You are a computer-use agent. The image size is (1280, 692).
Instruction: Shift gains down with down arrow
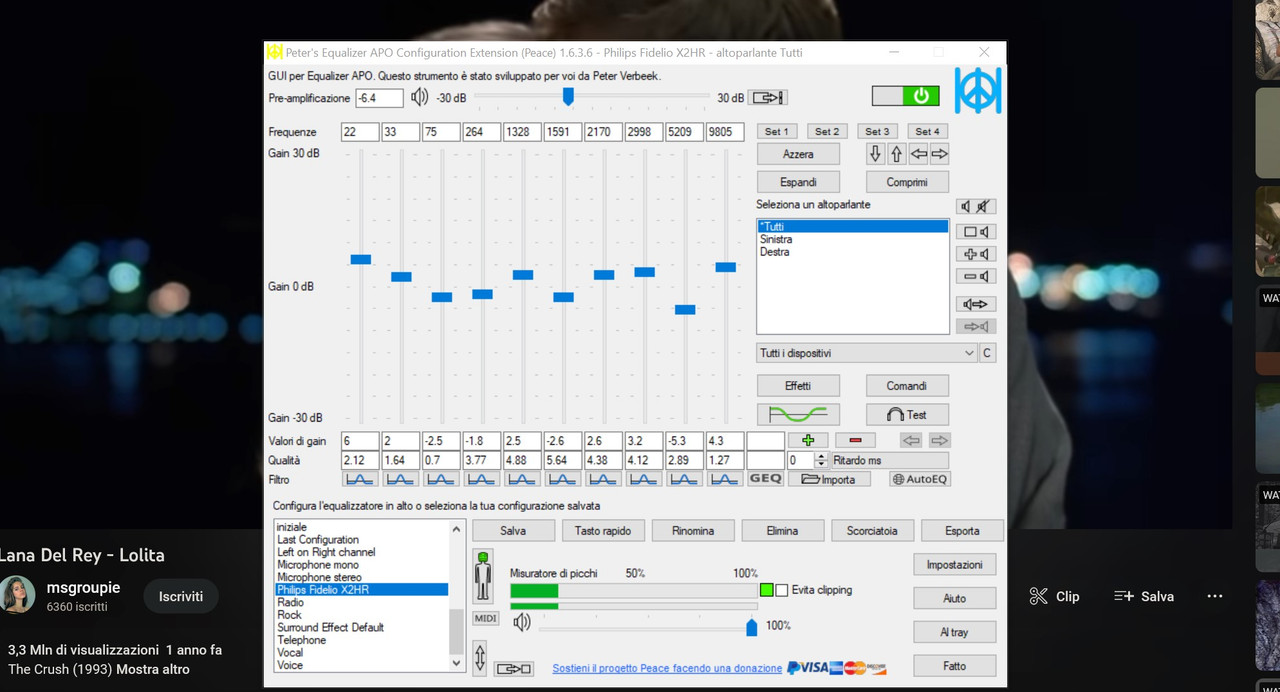[x=876, y=154]
